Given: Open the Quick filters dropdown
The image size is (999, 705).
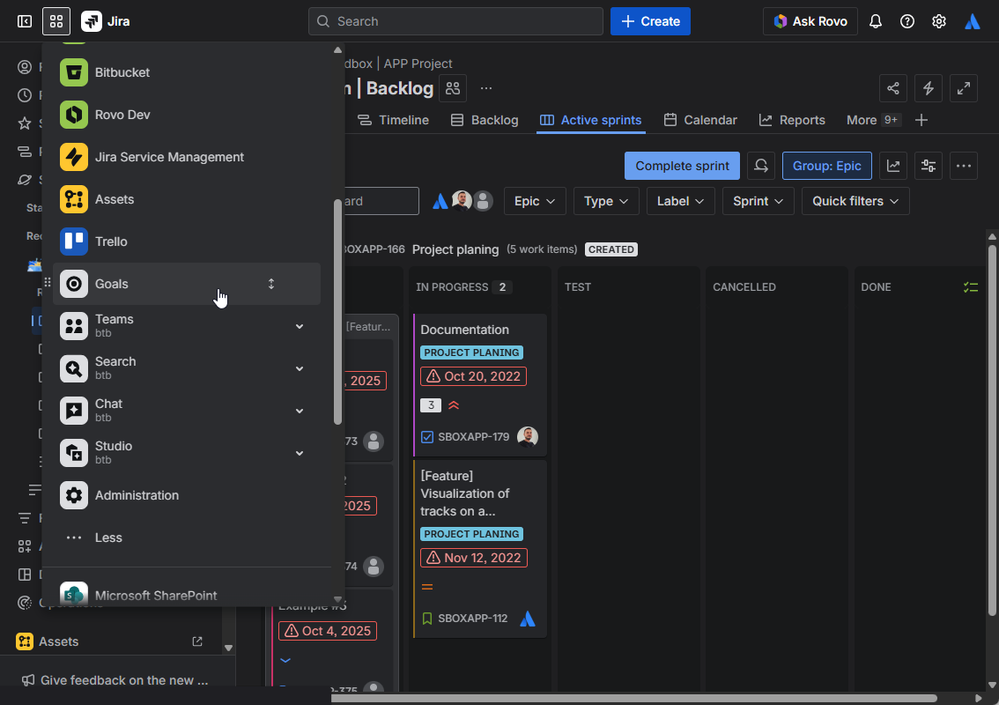Looking at the screenshot, I should [x=855, y=201].
